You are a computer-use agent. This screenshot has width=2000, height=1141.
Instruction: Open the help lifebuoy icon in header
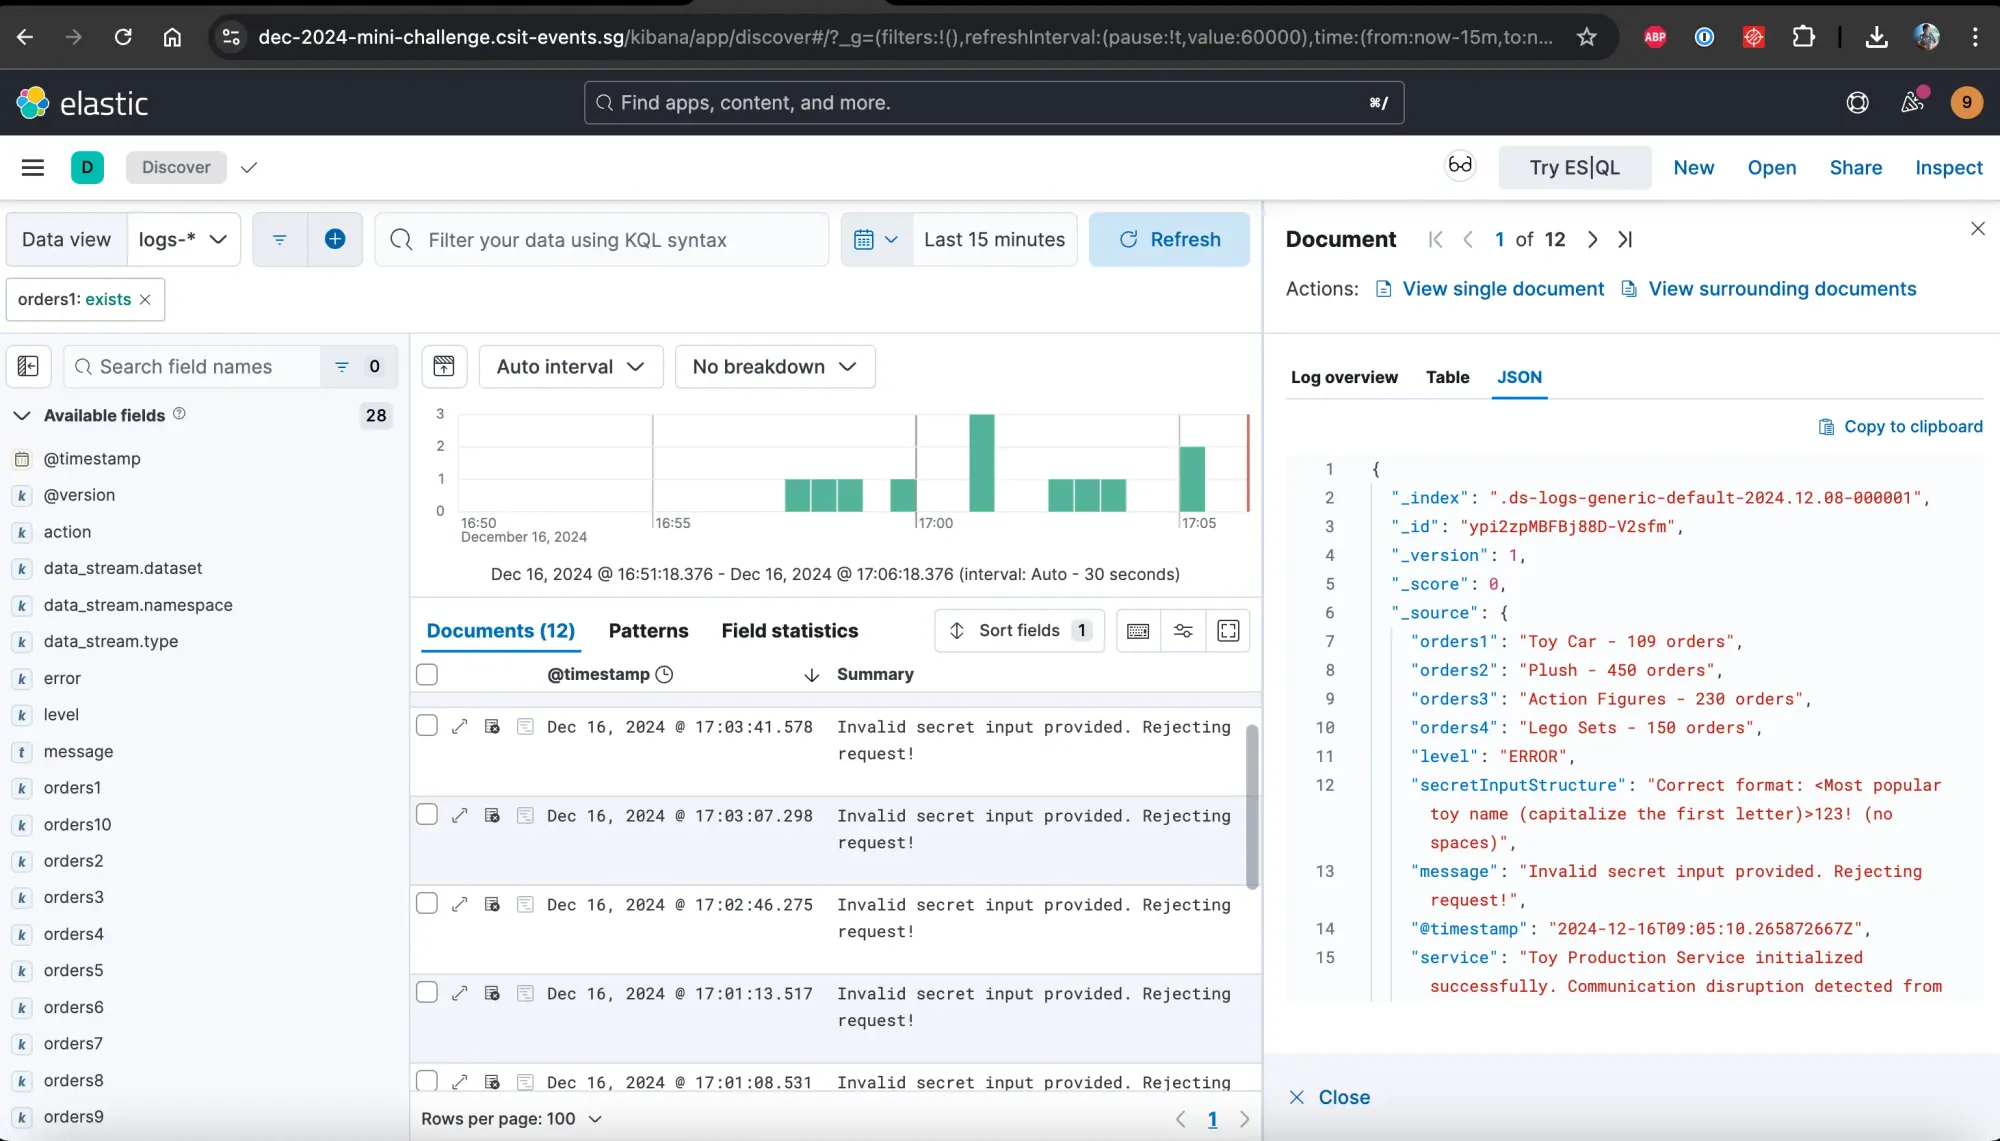click(x=1857, y=102)
